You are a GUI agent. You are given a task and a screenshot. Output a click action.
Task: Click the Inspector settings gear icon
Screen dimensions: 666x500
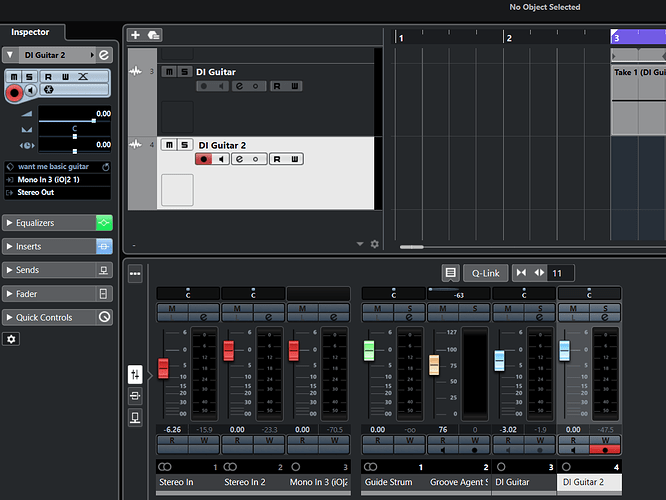(11, 339)
